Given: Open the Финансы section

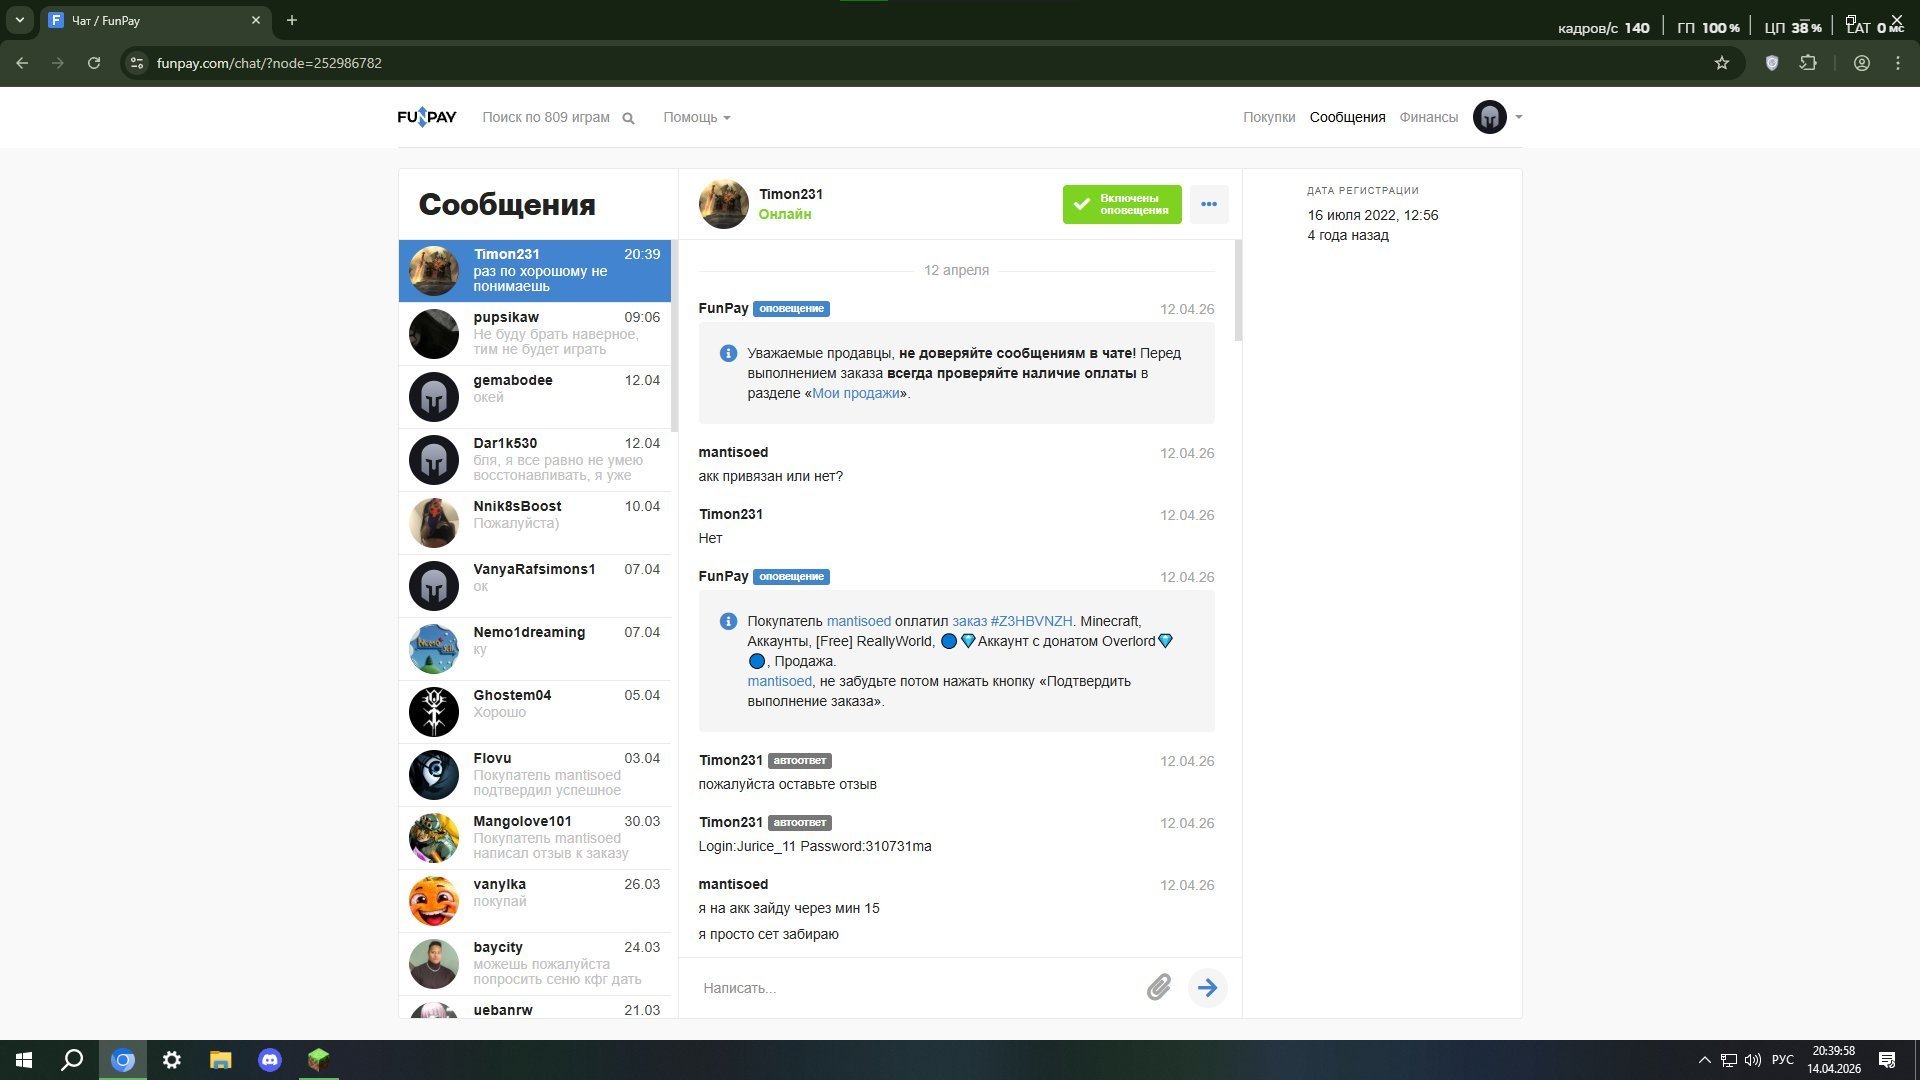Looking at the screenshot, I should (x=1428, y=117).
